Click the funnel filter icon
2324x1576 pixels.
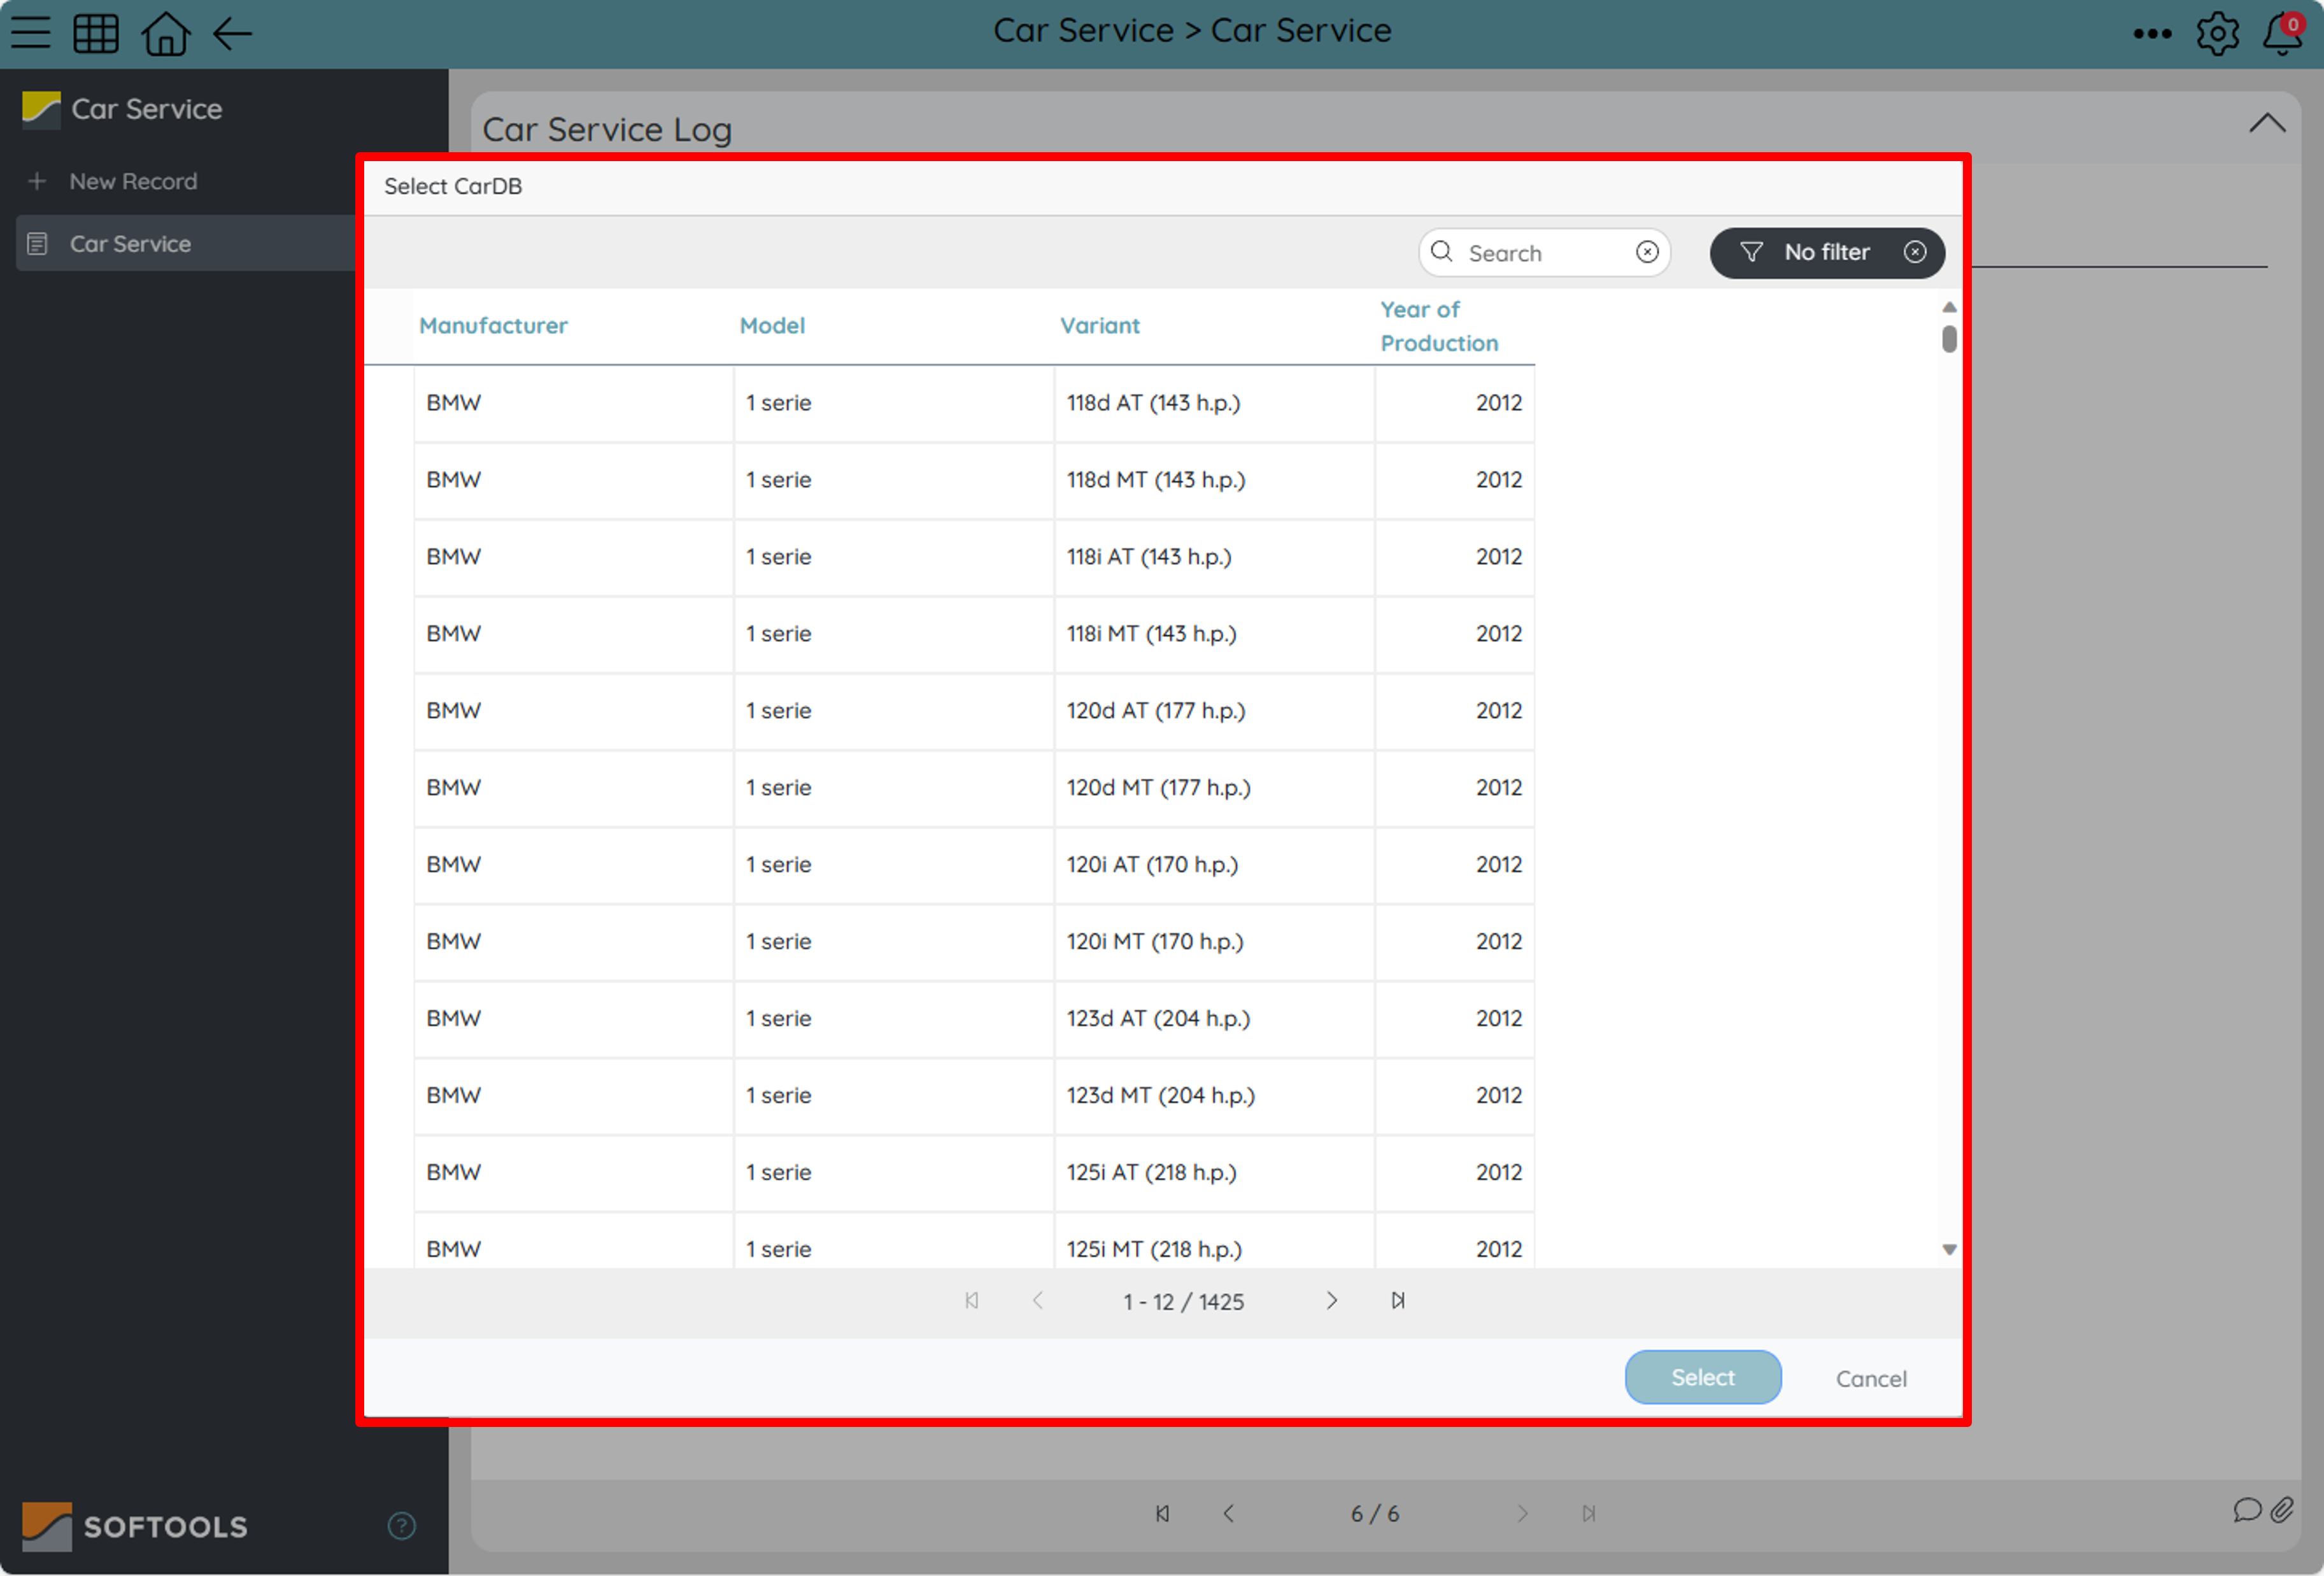(1751, 252)
